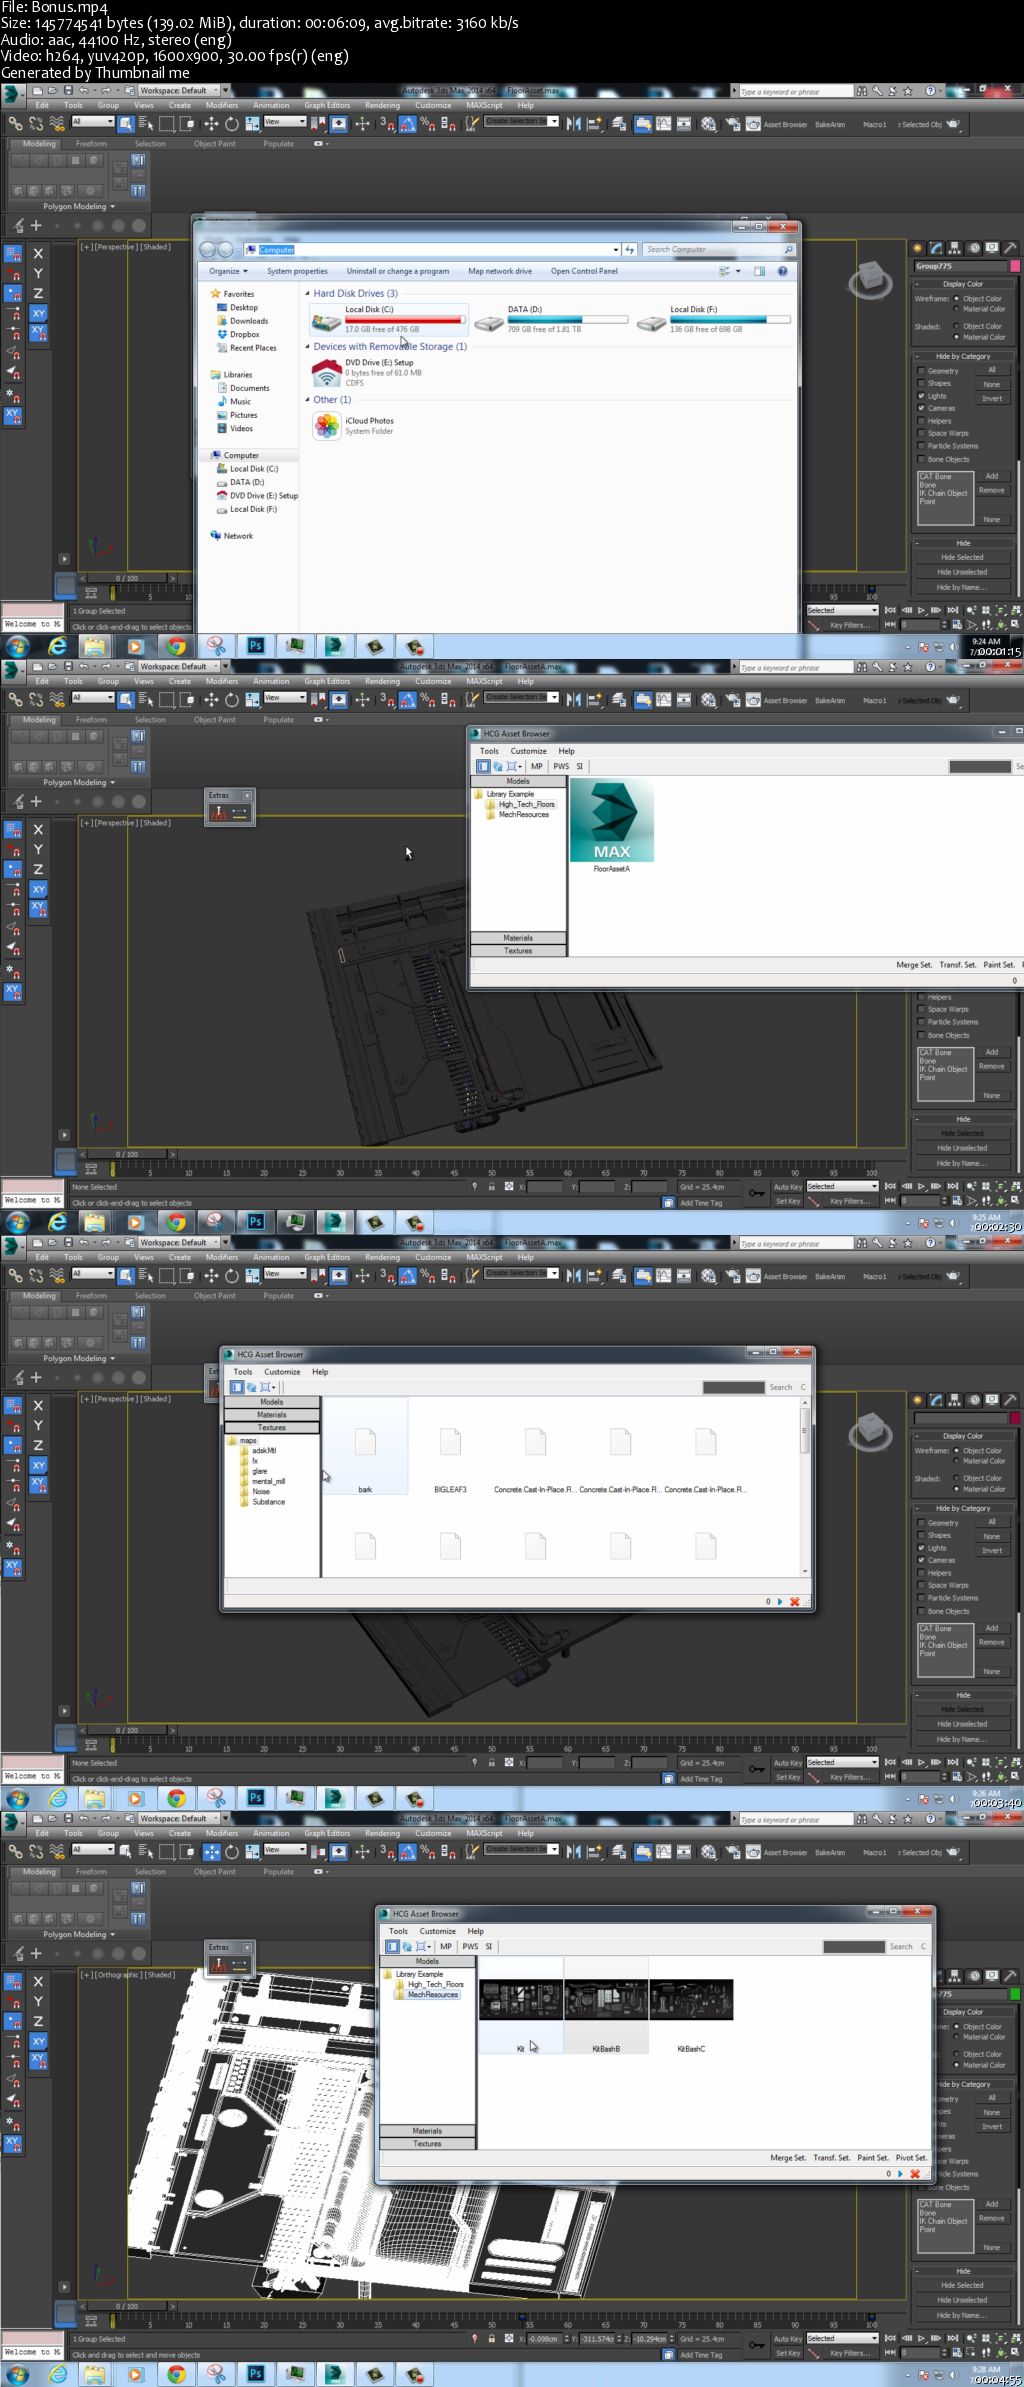Image resolution: width=1024 pixels, height=2387 pixels.
Task: Toggle the Explorer preview pane icon
Action: [759, 271]
